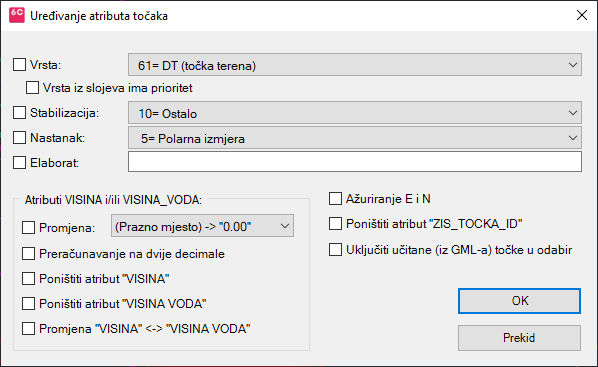598x367 pixels.
Task: Open Nastanak dropdown with 5= Polarna izmjera
Action: pyautogui.click(x=355, y=138)
